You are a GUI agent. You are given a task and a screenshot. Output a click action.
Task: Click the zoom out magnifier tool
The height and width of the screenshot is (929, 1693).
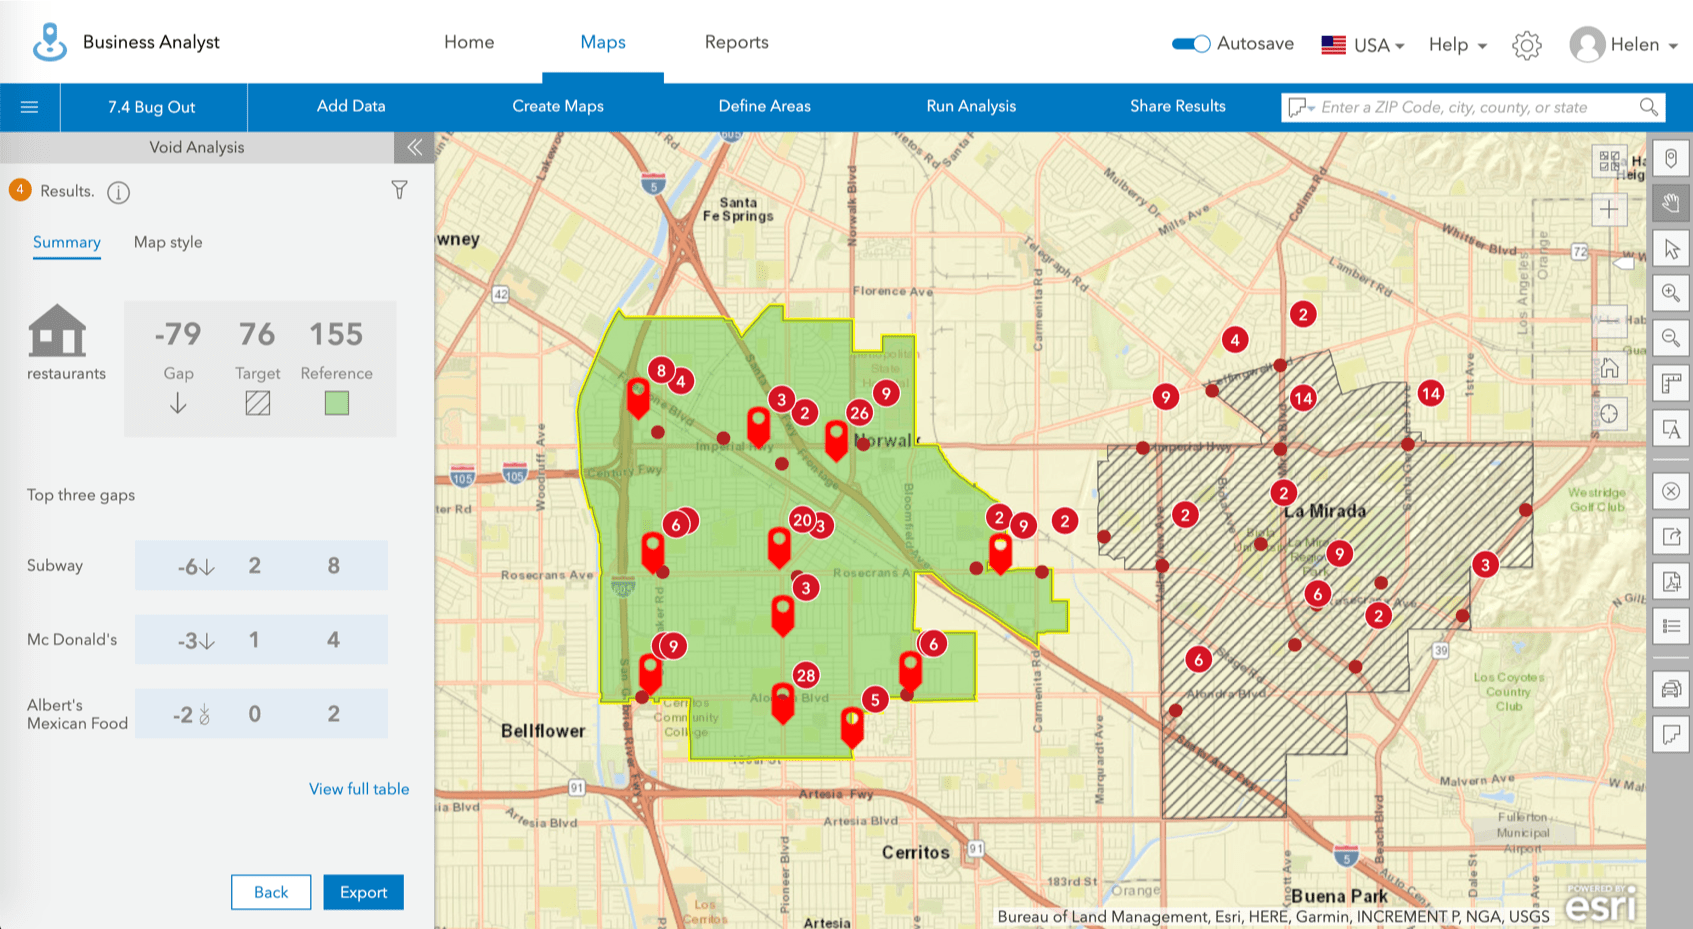tap(1671, 338)
